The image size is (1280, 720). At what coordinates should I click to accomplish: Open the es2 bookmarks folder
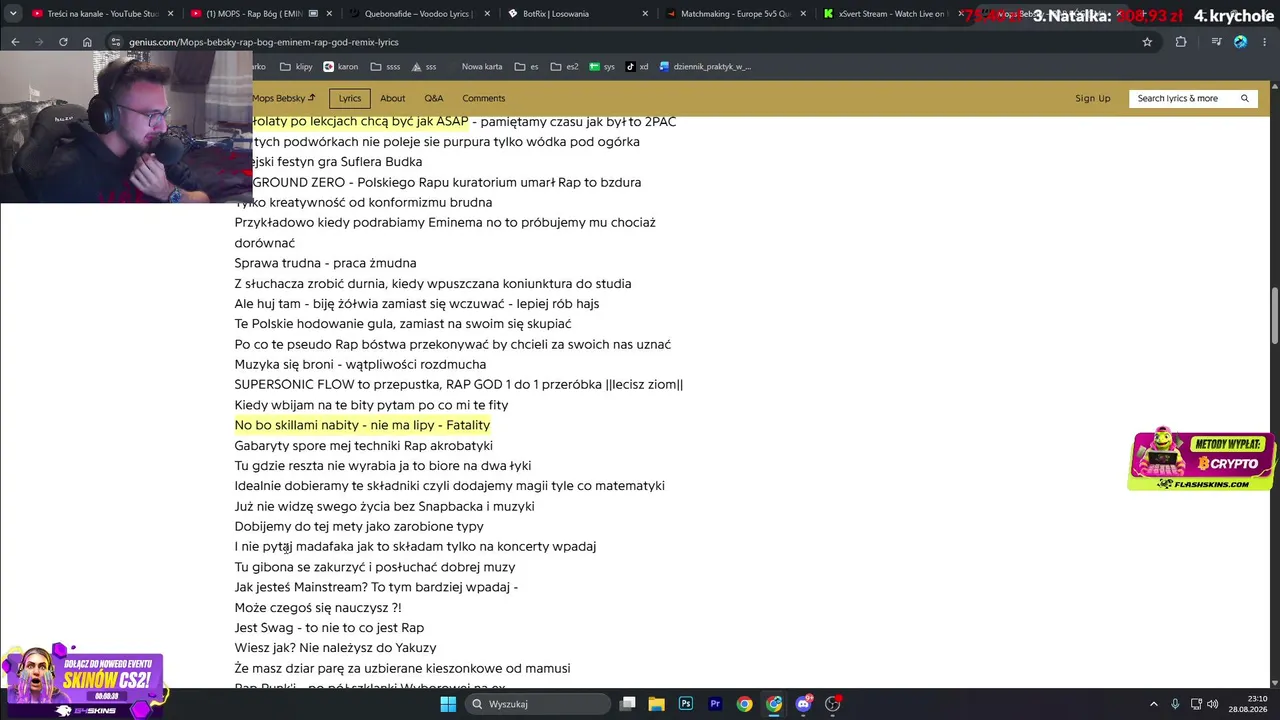point(564,67)
